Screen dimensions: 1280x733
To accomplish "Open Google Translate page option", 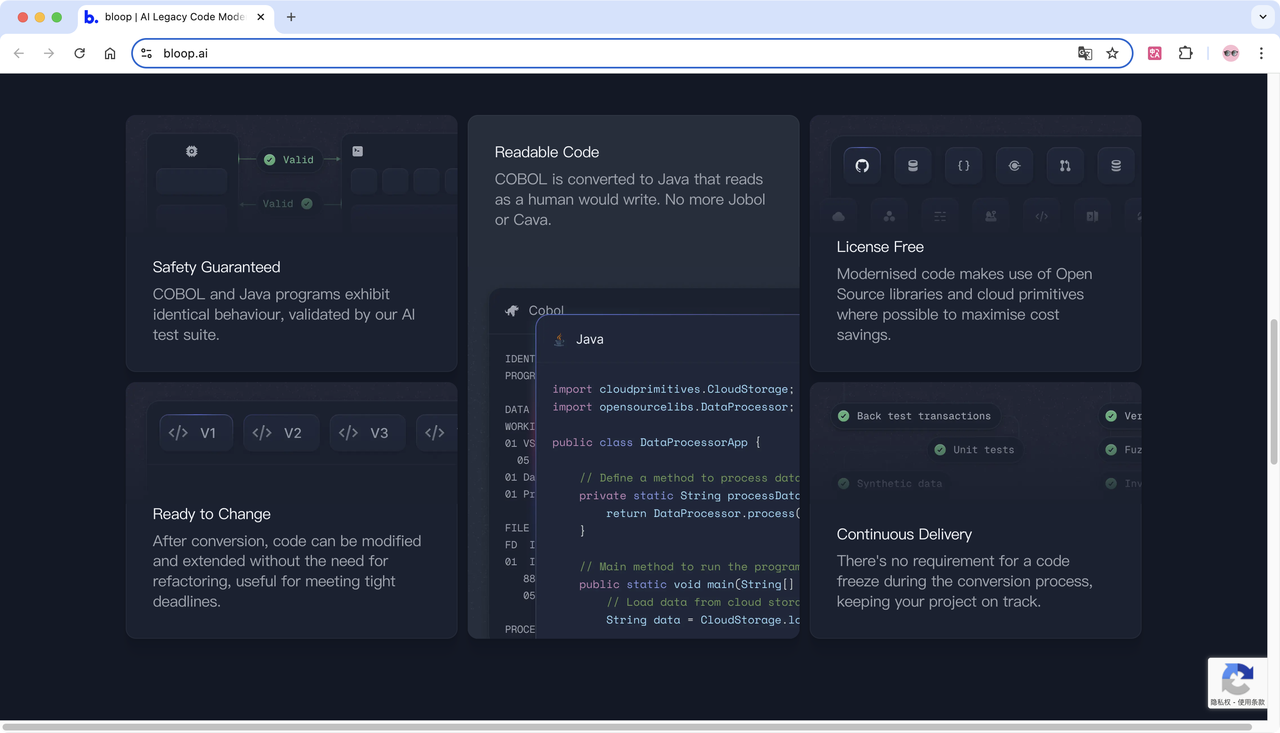I will (1085, 53).
